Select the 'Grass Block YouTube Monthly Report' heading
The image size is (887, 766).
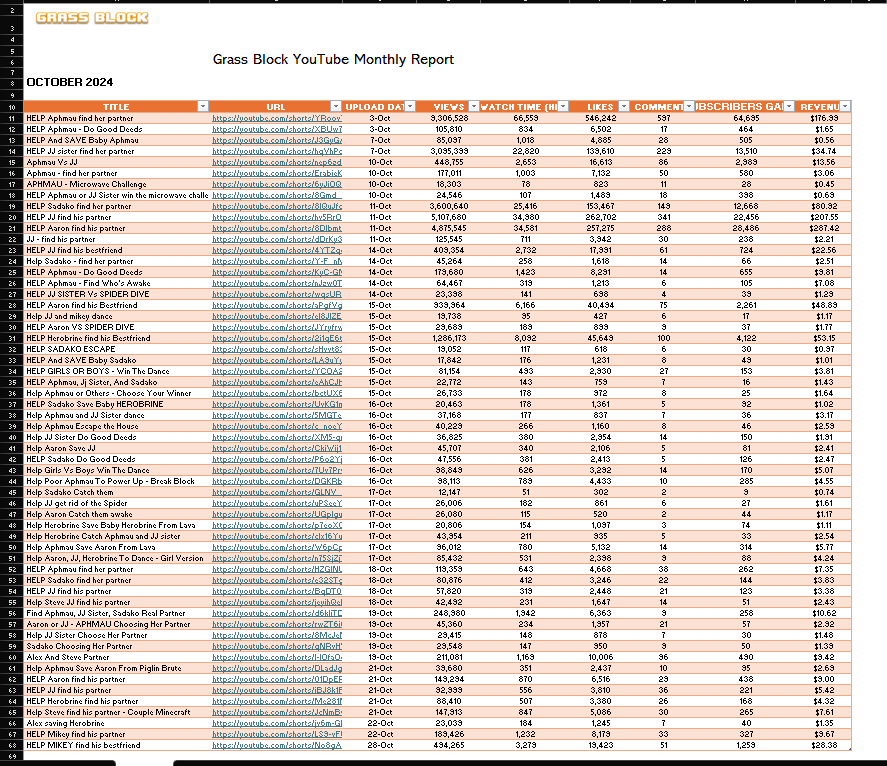[x=333, y=59]
